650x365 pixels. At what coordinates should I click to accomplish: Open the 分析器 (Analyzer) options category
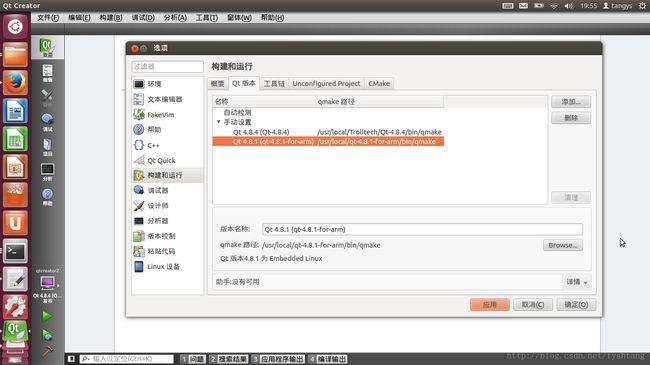[x=167, y=221]
